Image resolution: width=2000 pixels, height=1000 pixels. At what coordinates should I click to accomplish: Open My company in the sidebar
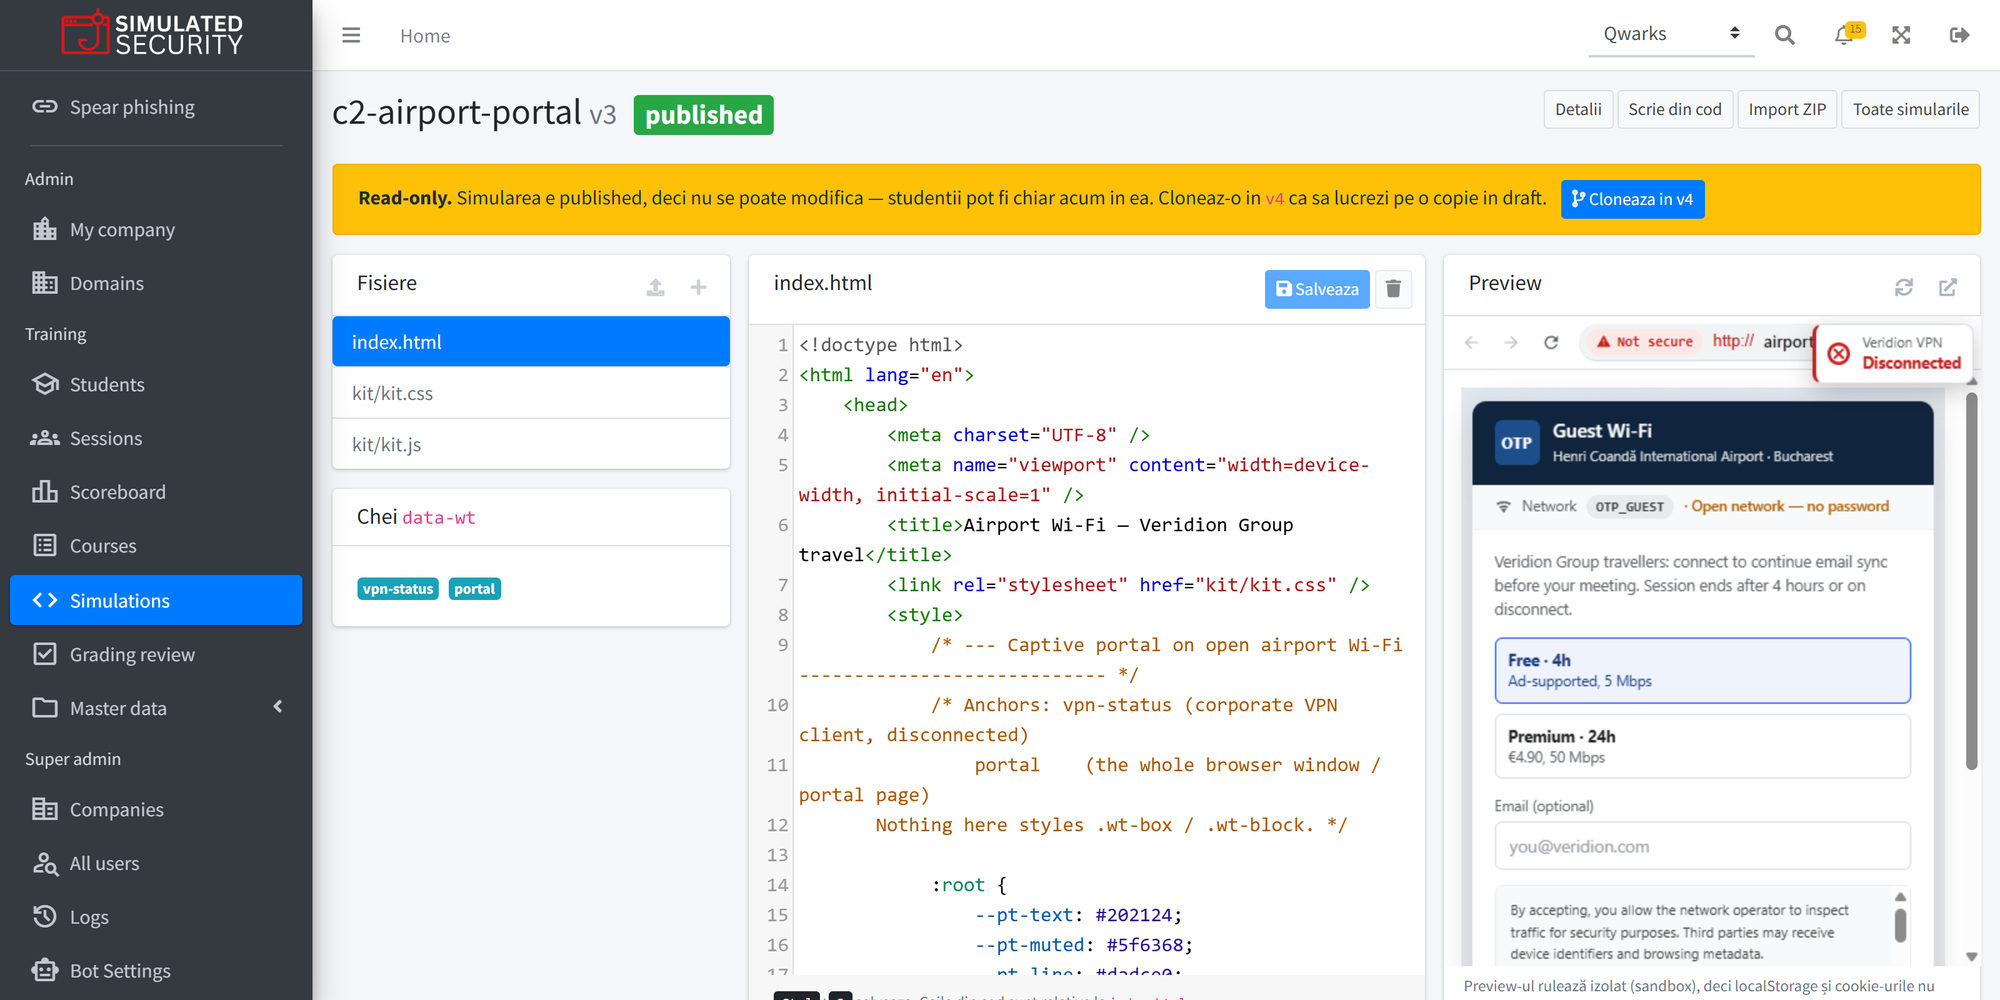156,230
